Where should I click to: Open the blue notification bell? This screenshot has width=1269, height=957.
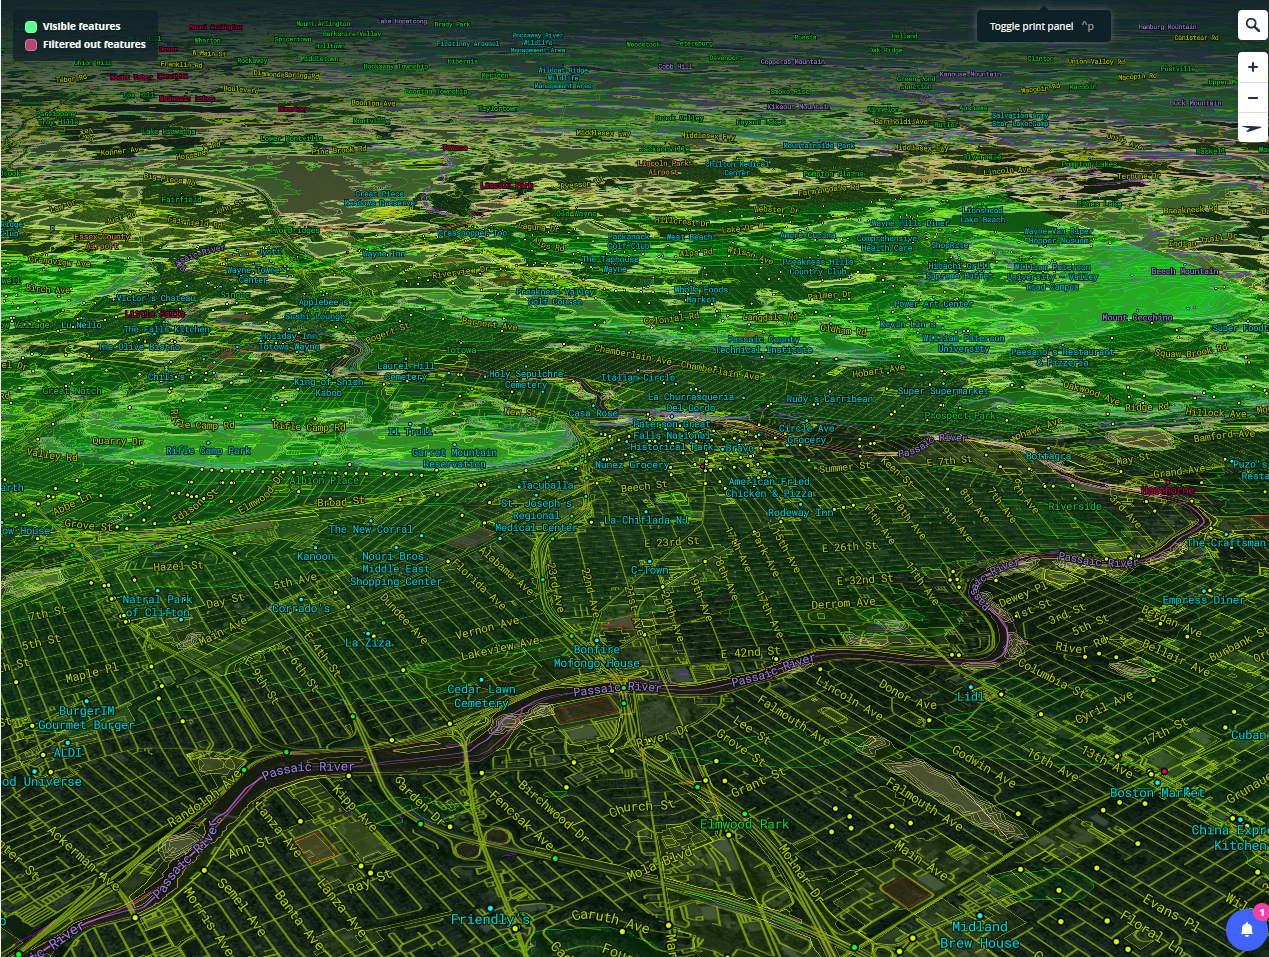[x=1246, y=930]
